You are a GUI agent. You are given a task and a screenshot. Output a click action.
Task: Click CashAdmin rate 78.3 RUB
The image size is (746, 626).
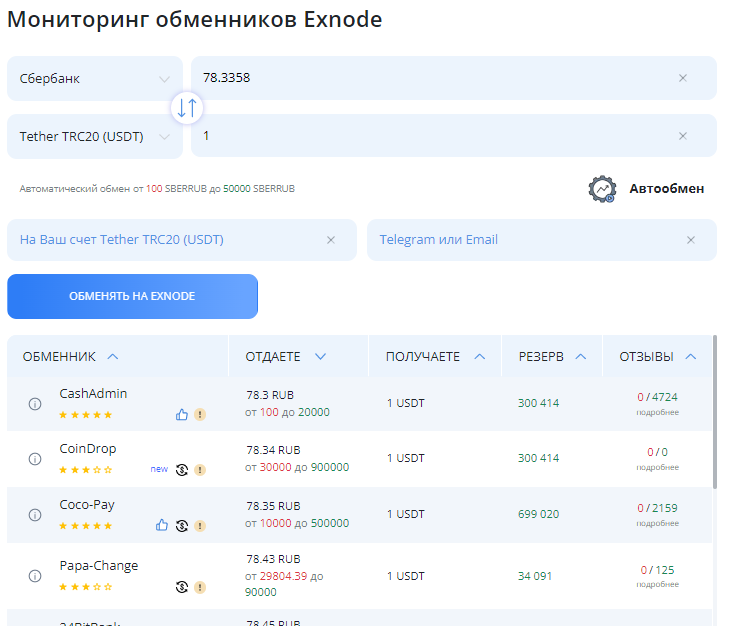pos(270,395)
